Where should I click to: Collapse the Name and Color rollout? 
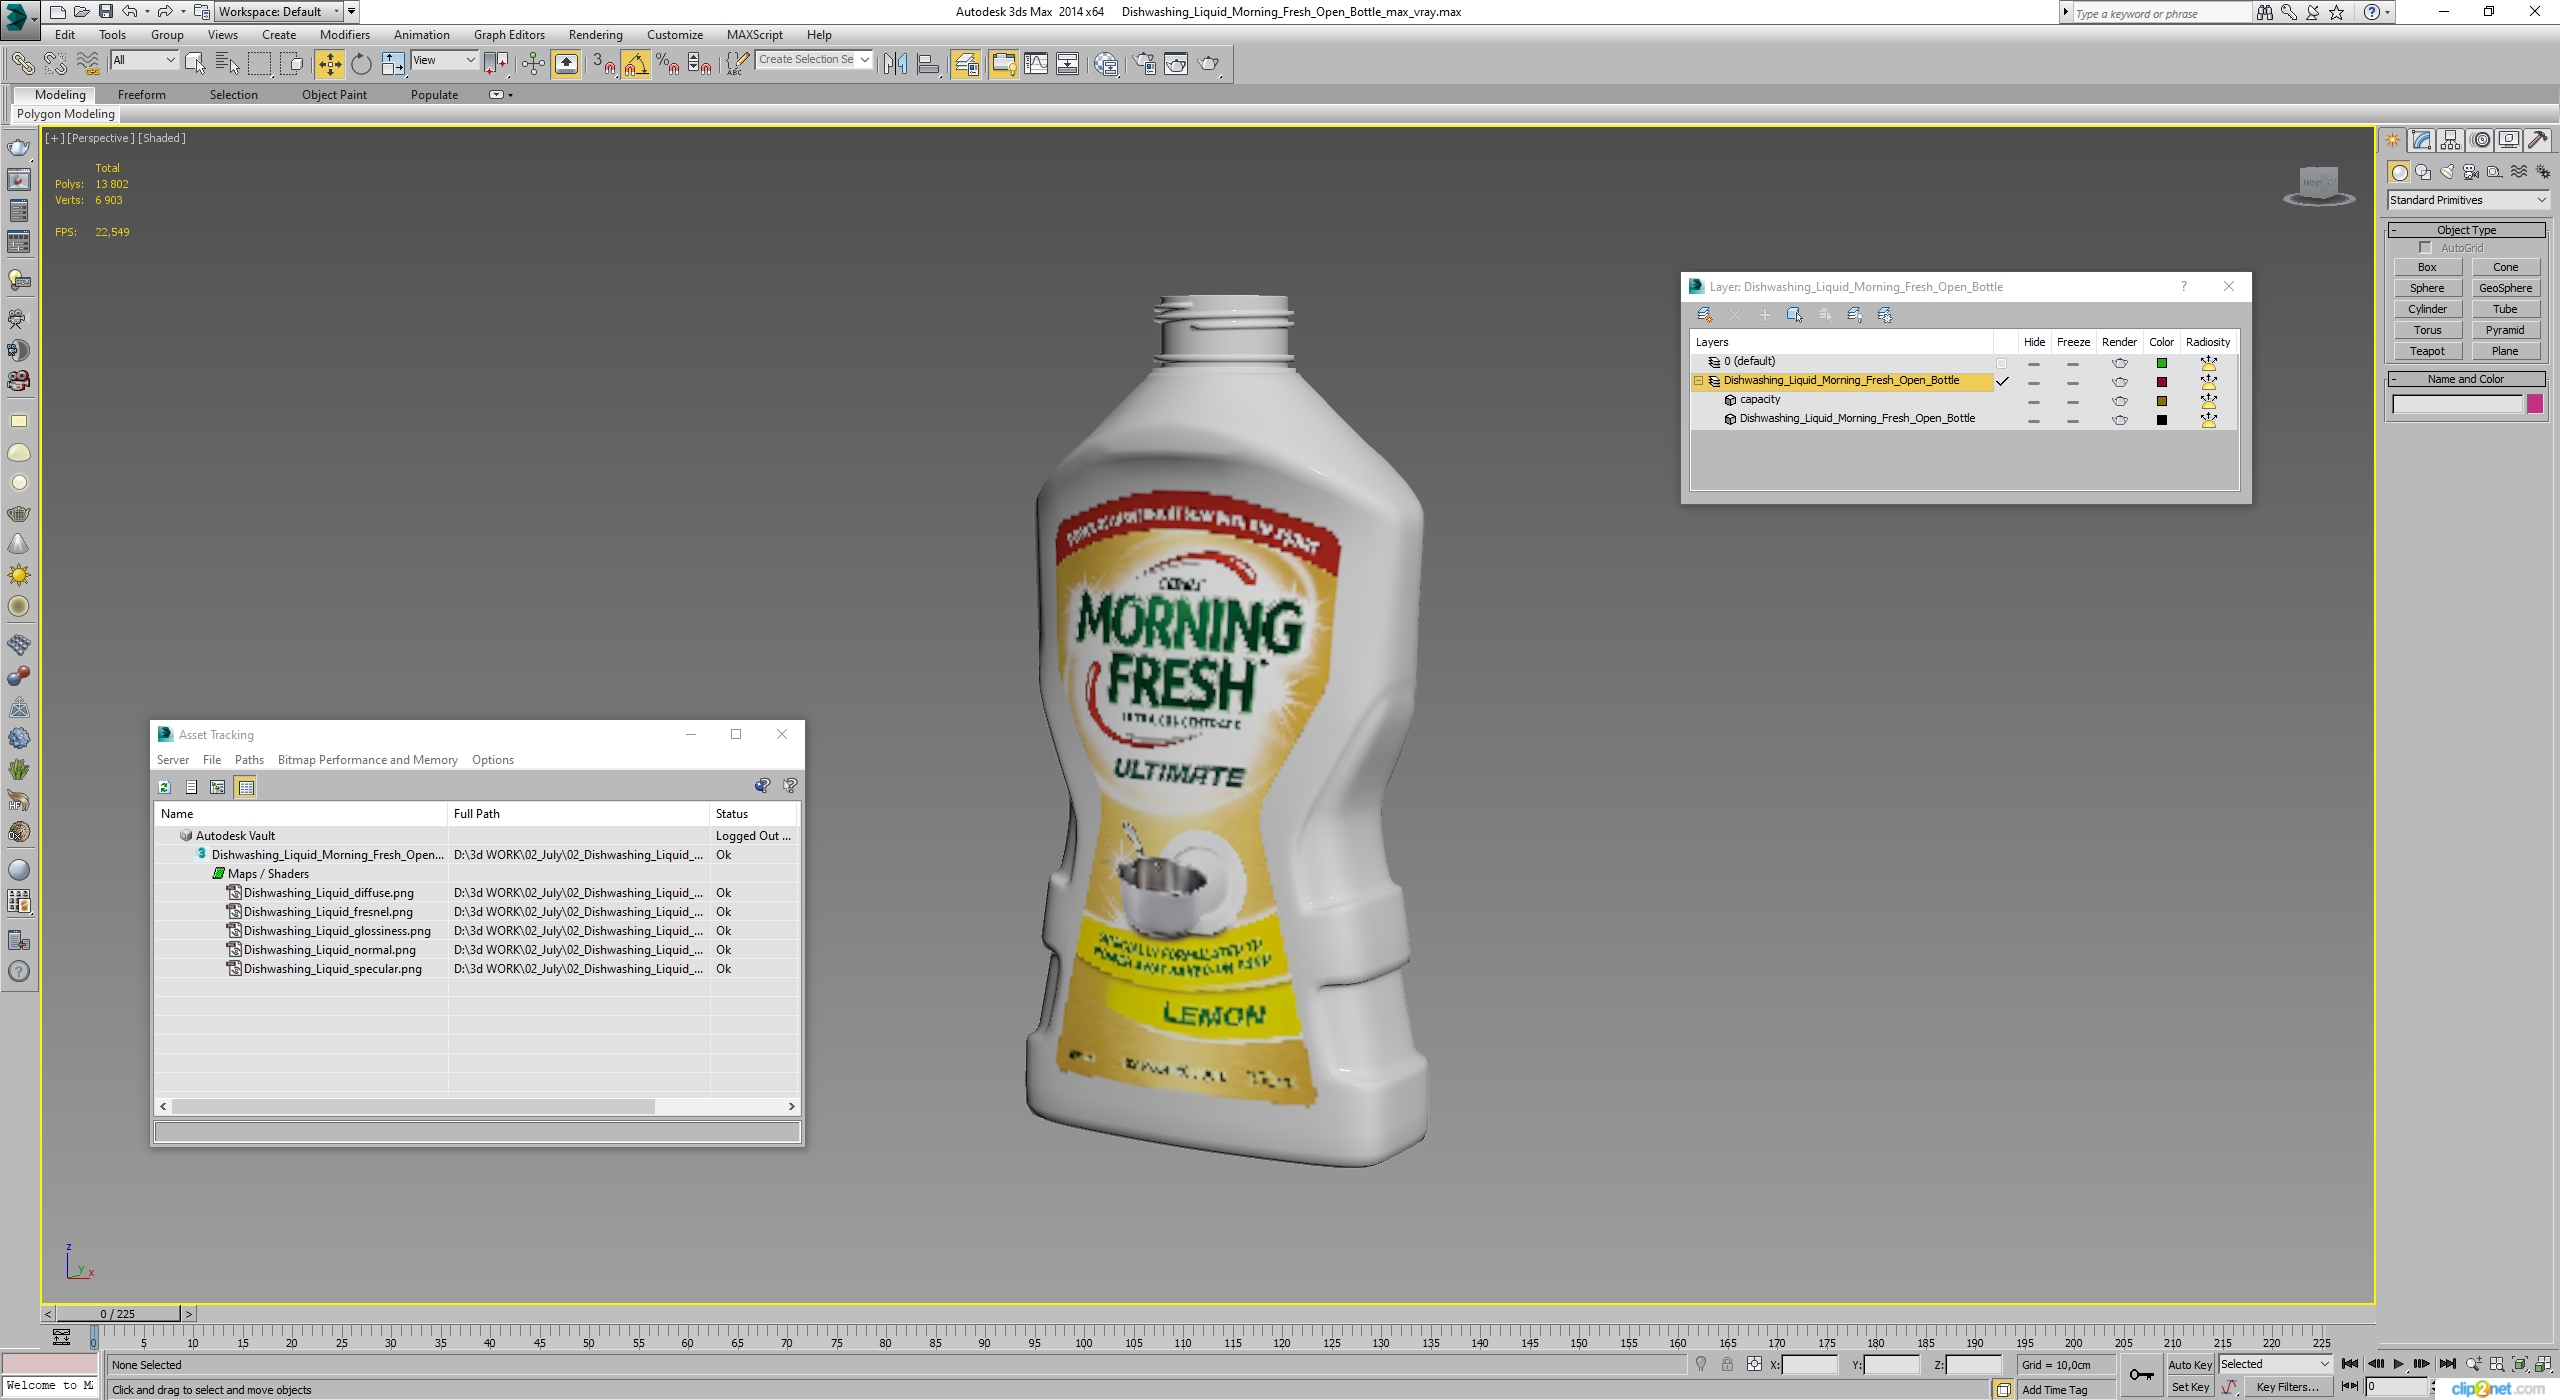point(2466,379)
